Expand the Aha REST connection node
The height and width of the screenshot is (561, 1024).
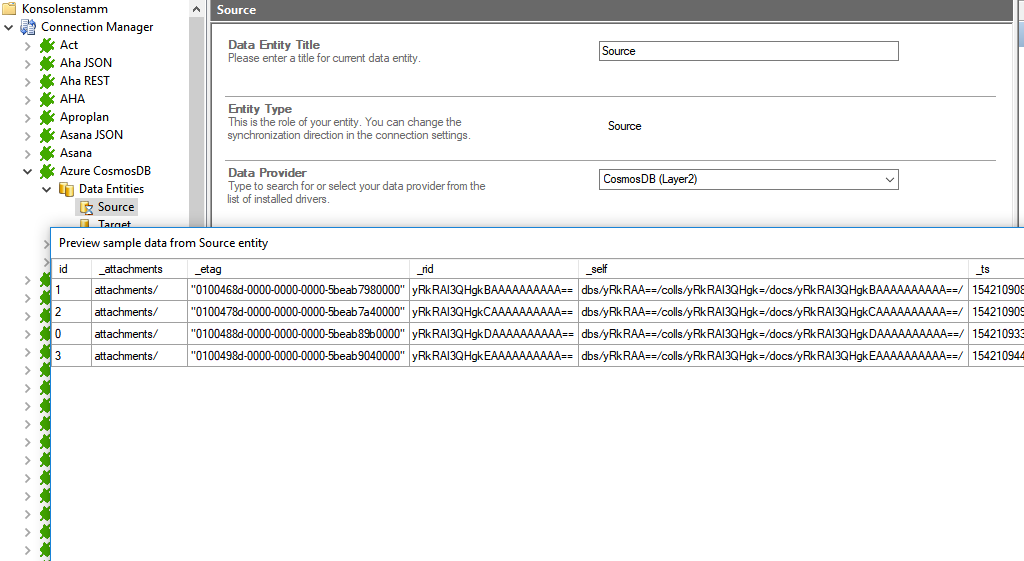coord(28,81)
